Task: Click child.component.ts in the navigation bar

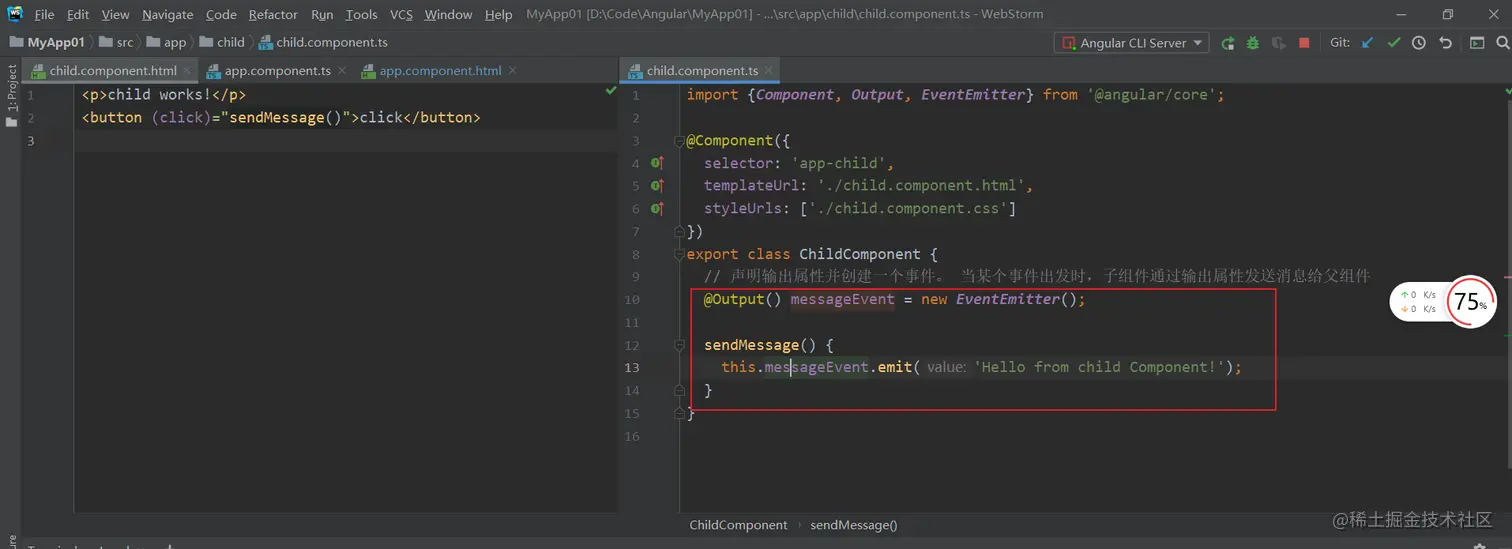Action: click(323, 43)
